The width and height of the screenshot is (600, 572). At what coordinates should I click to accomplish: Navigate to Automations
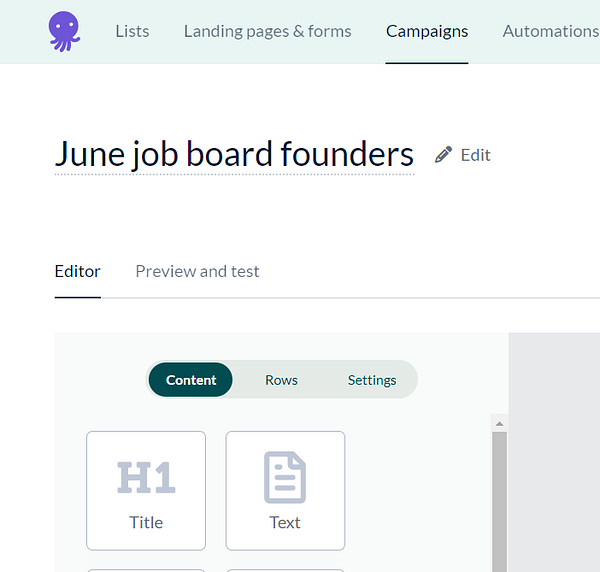(x=550, y=31)
